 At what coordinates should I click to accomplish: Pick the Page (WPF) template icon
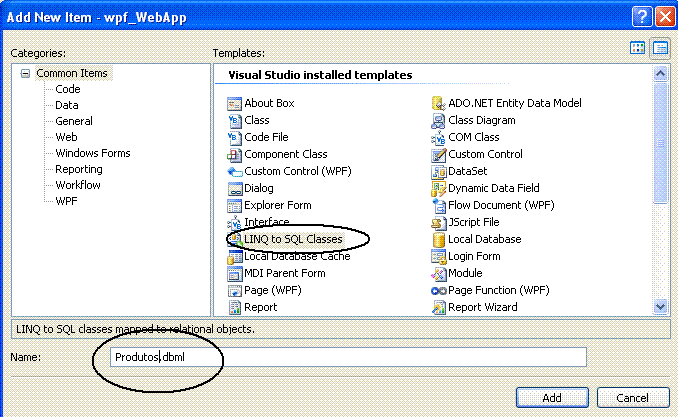pos(234,291)
